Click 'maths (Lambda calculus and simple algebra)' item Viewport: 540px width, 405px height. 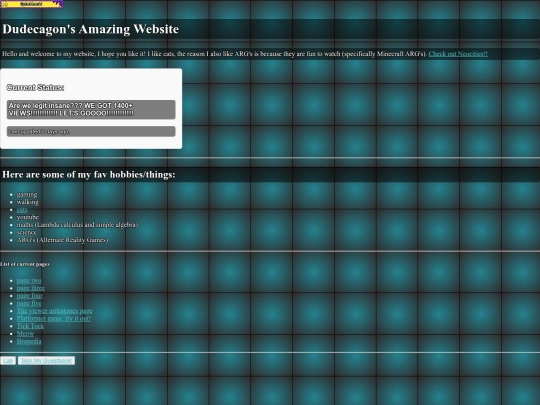(77, 225)
